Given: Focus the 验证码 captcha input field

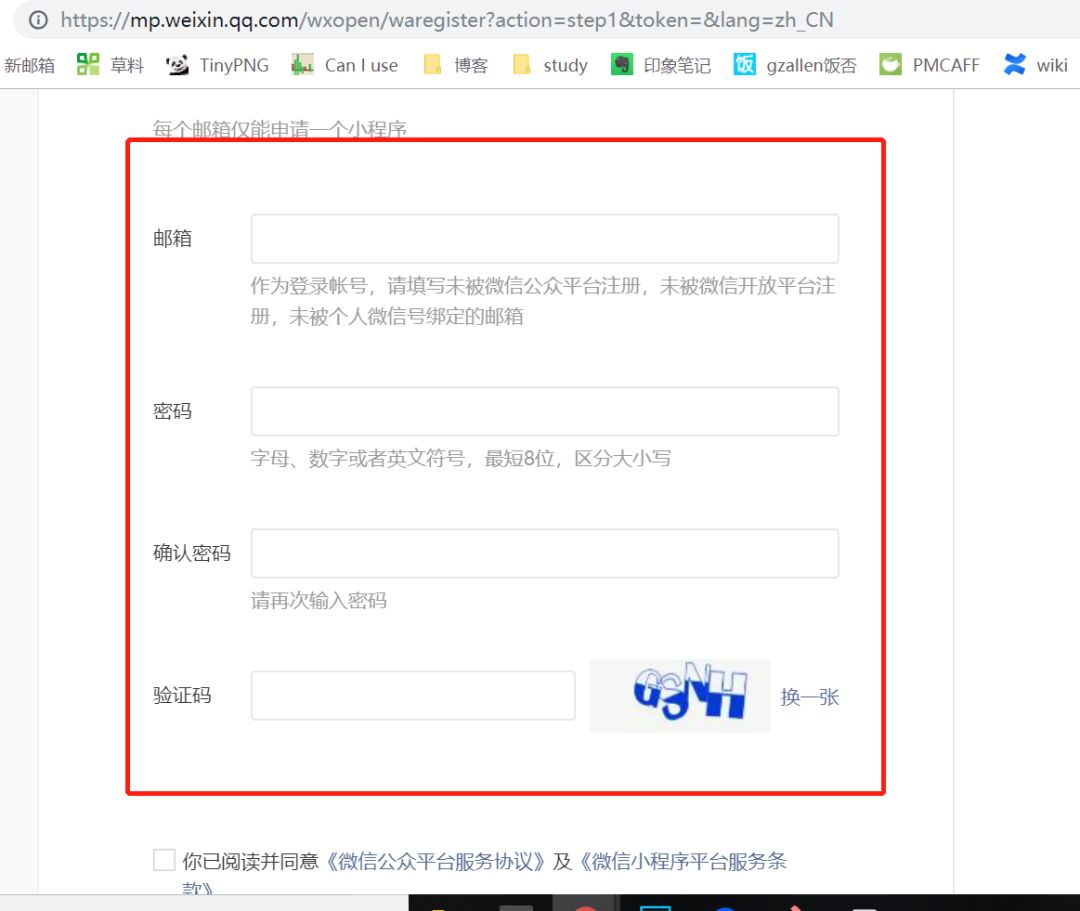Looking at the screenshot, I should [413, 695].
